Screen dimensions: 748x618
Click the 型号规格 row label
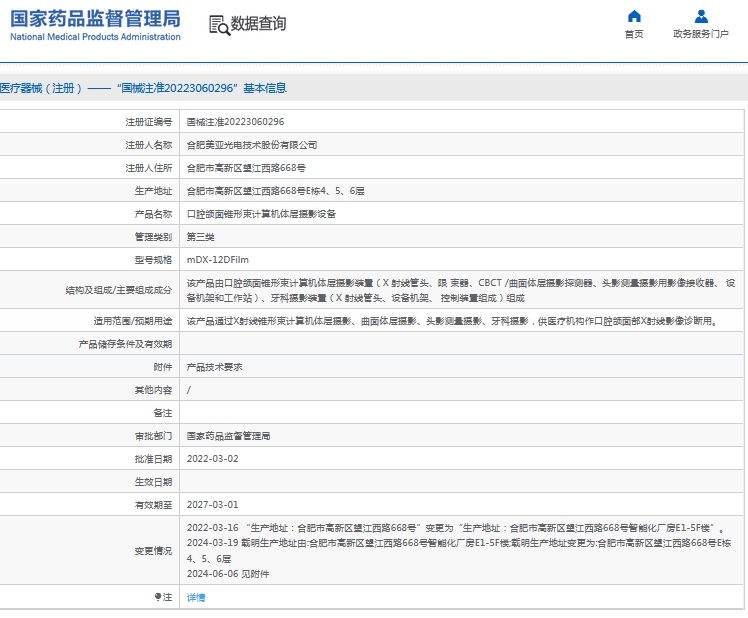tap(153, 260)
